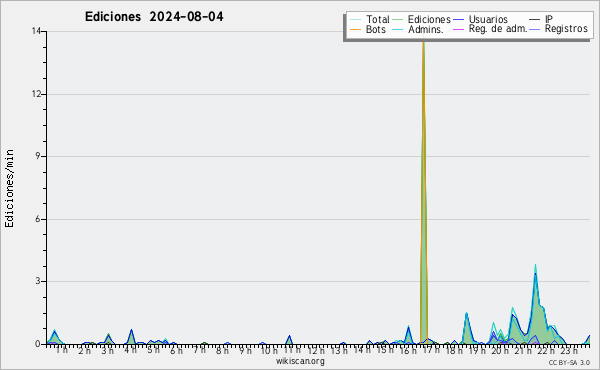Click the peak at 18-19 h
The image size is (600, 370).
[x=466, y=329]
